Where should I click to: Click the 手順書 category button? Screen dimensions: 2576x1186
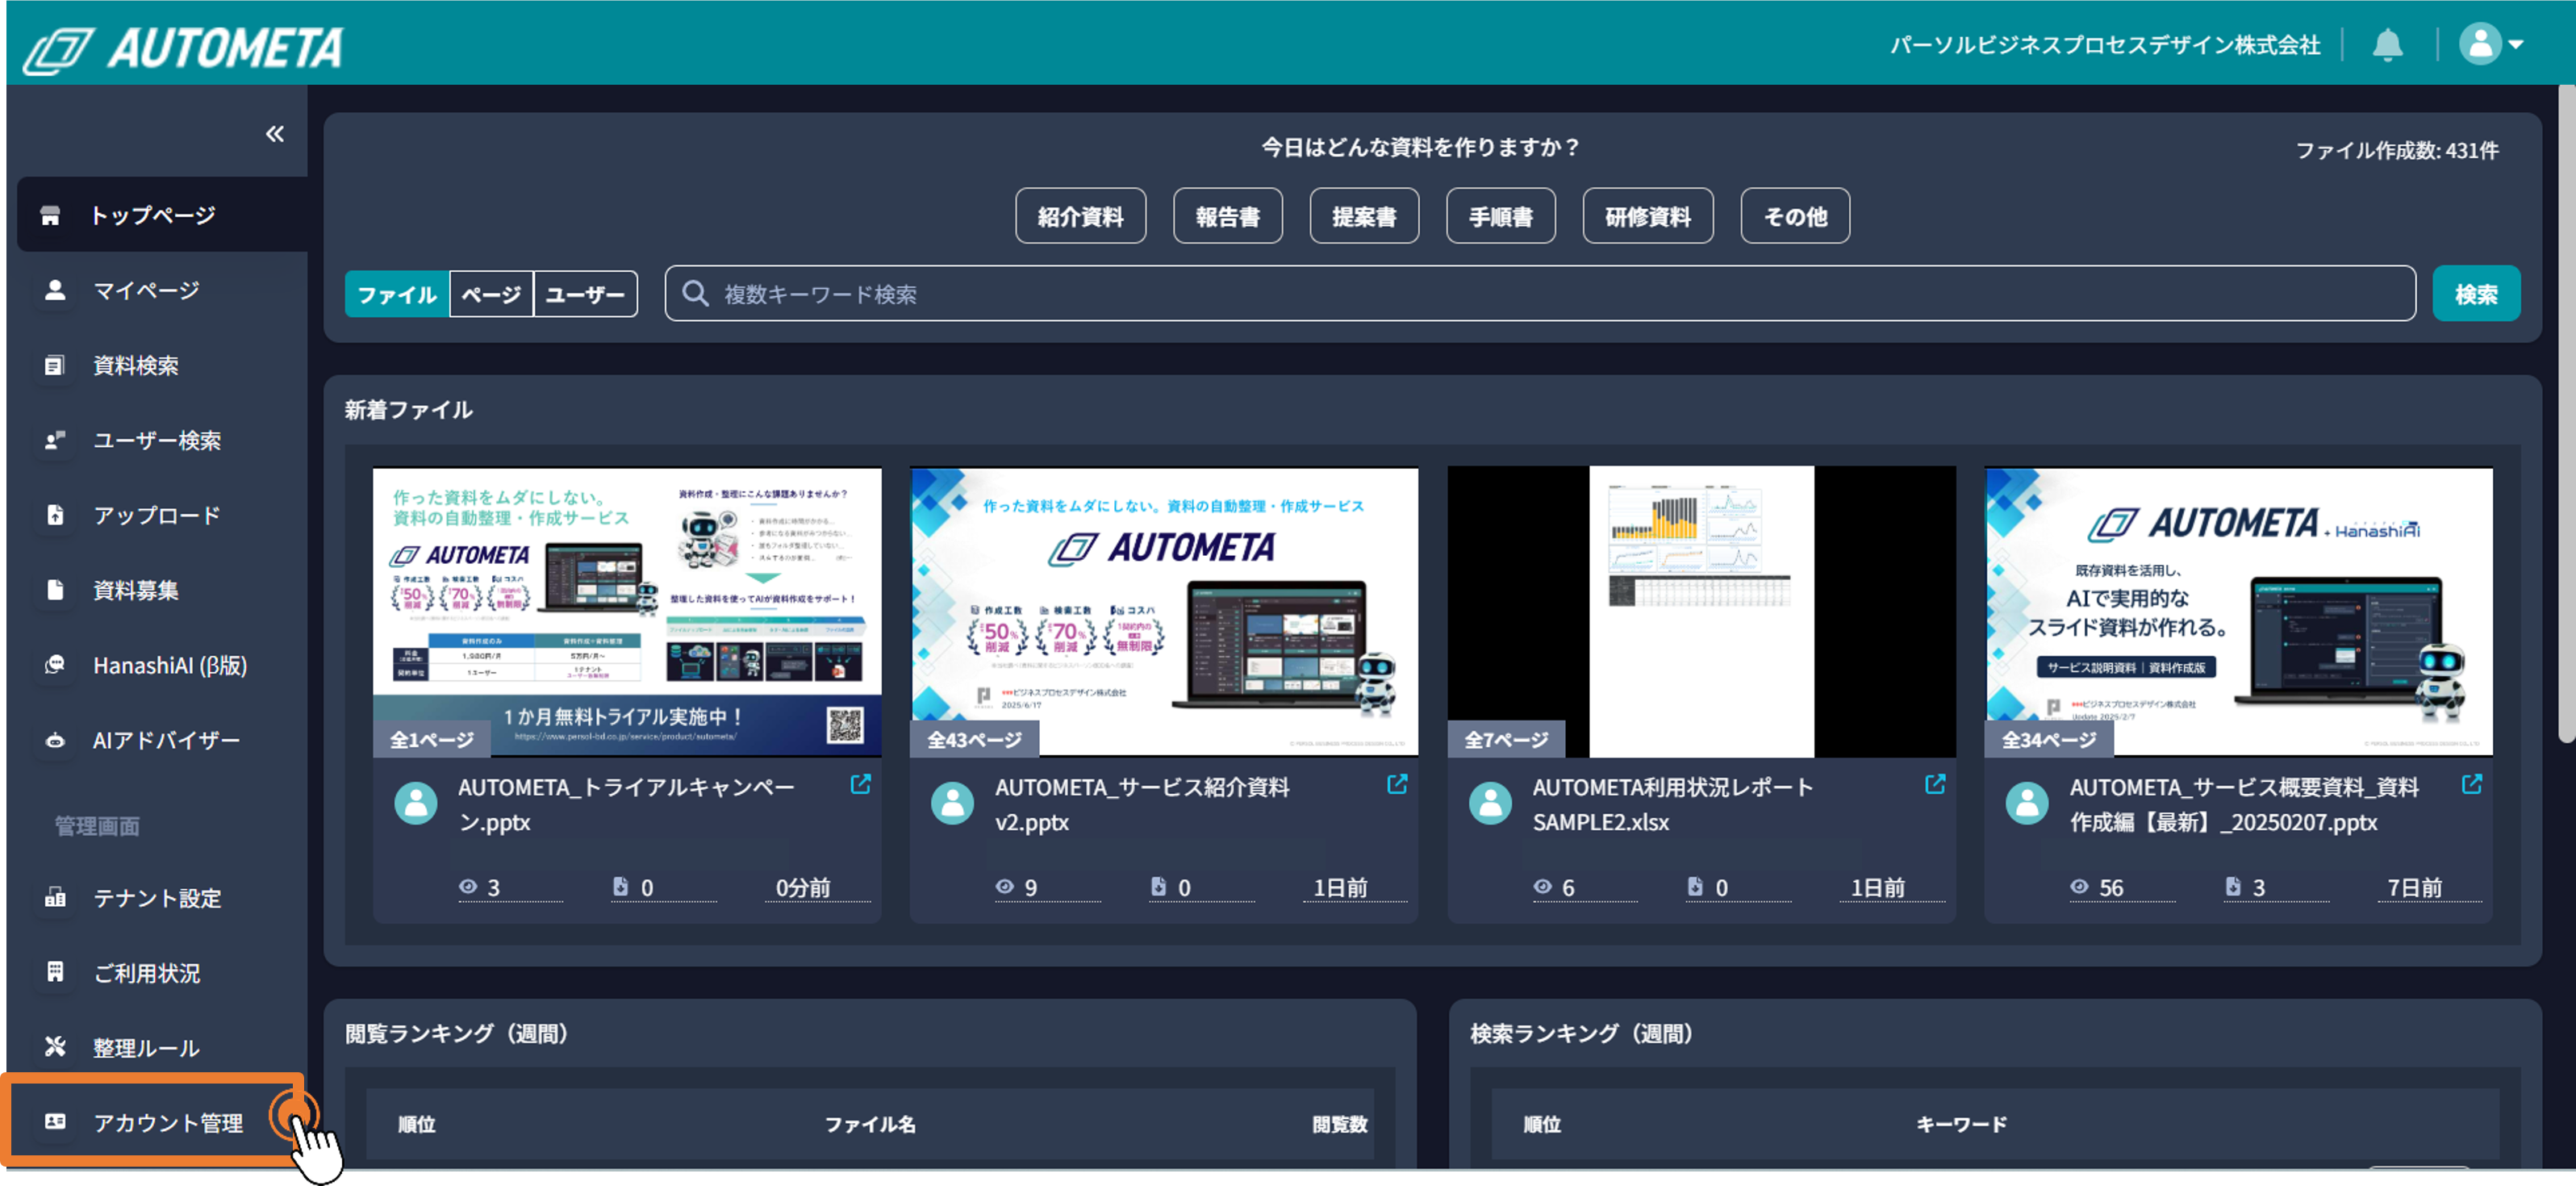point(1500,216)
